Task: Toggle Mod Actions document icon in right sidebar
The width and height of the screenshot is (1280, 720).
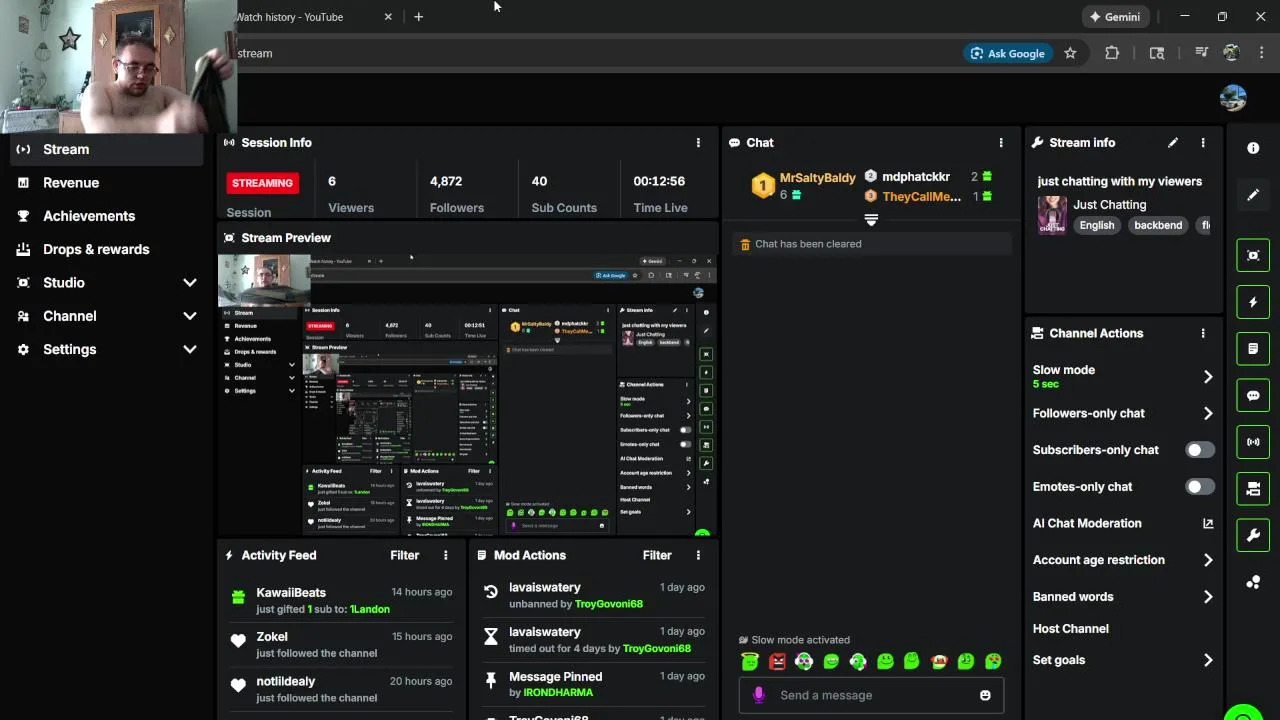Action: (1253, 349)
